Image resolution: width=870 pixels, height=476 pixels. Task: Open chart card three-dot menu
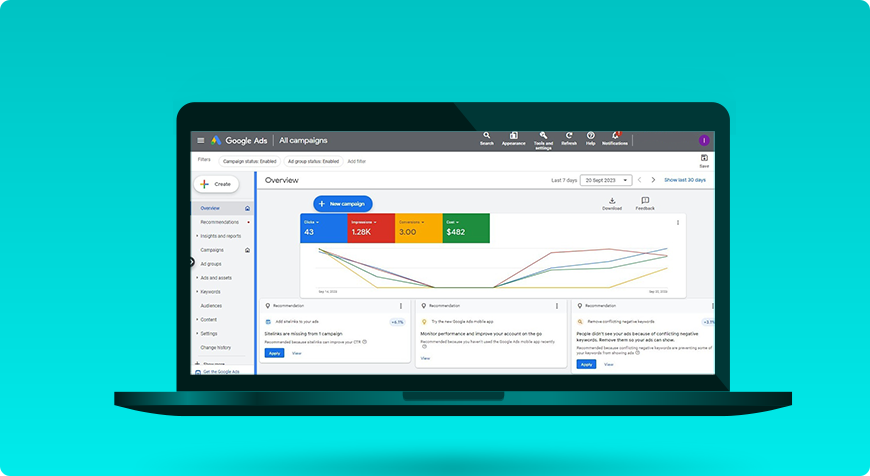coord(677,222)
